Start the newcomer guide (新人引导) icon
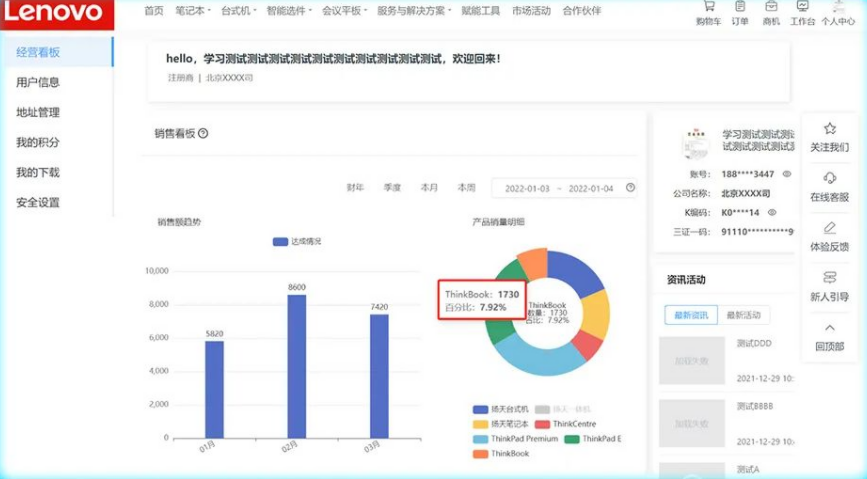The height and width of the screenshot is (479, 867). [x=829, y=278]
